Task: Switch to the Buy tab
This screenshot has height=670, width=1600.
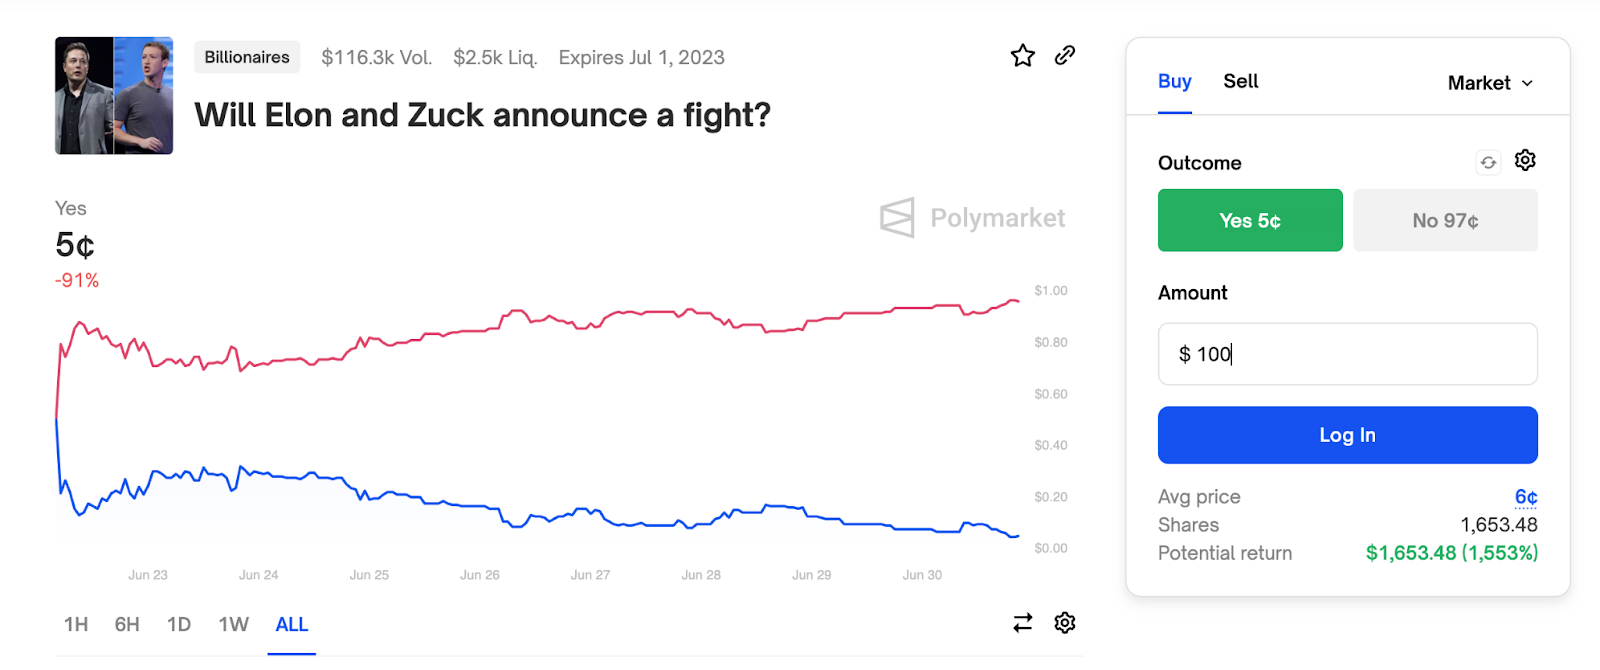Action: 1175,82
